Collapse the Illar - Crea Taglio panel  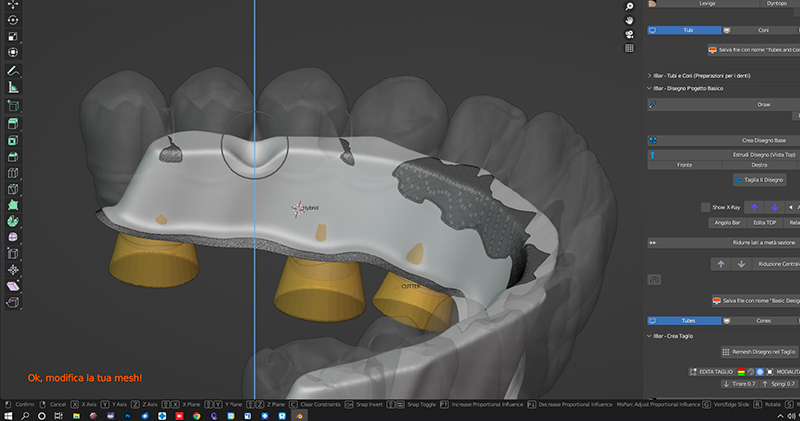650,335
